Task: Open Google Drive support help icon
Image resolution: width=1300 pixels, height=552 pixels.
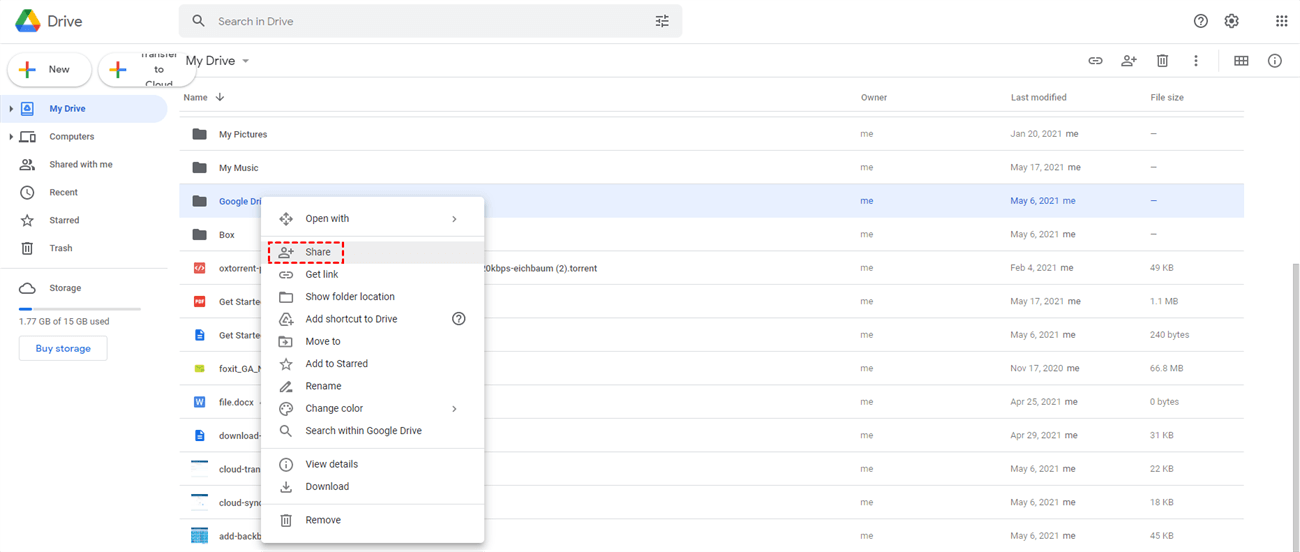Action: click(1201, 21)
